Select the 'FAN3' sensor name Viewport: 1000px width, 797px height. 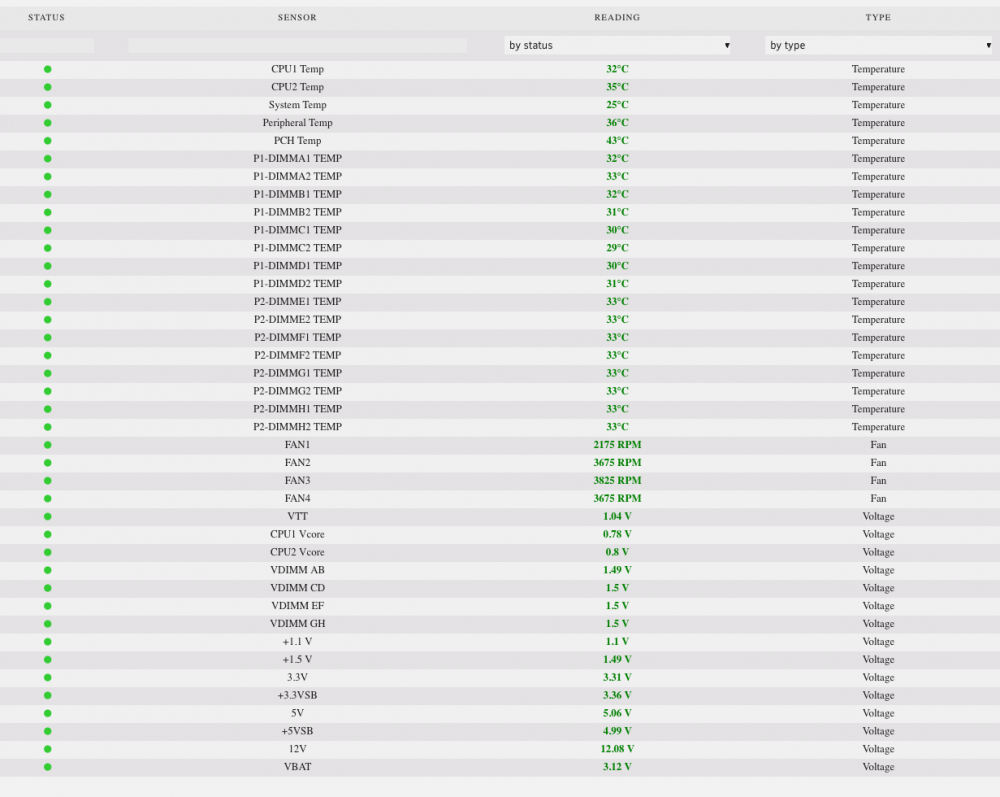(x=297, y=480)
